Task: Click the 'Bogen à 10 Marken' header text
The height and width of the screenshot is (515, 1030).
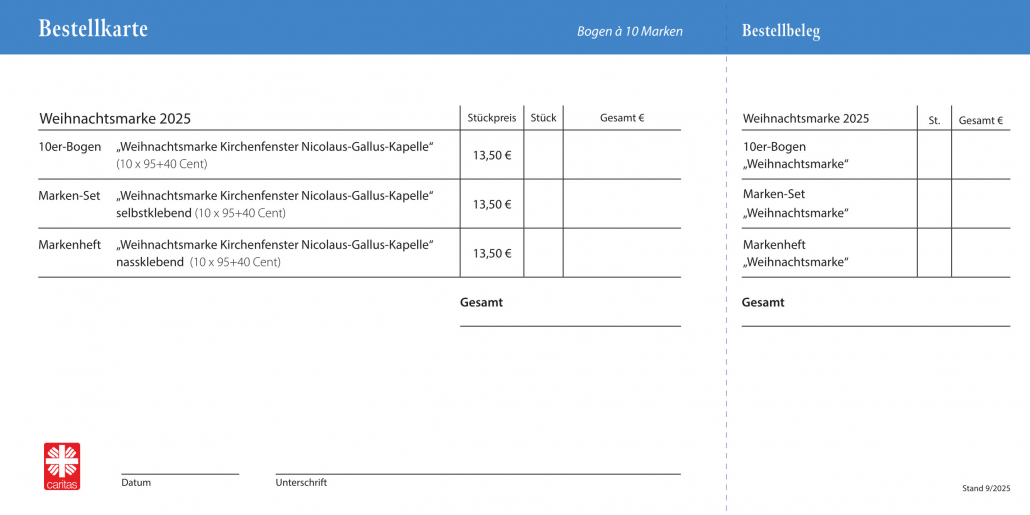Action: 629,32
